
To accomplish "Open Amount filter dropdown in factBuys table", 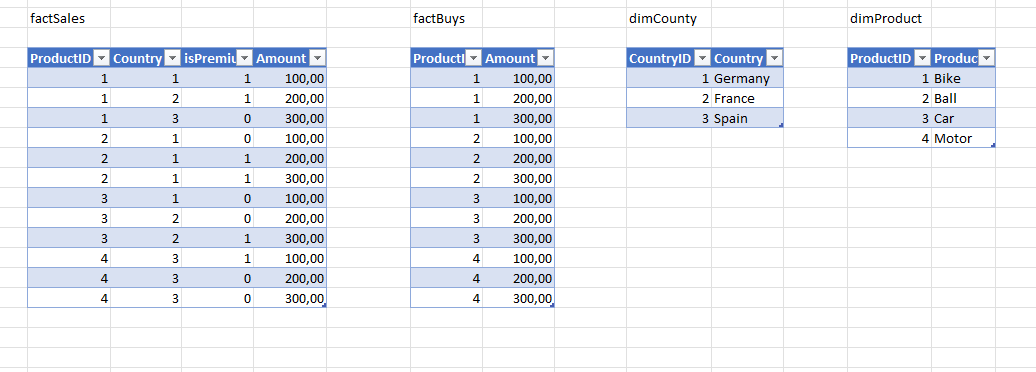I will (x=546, y=59).
